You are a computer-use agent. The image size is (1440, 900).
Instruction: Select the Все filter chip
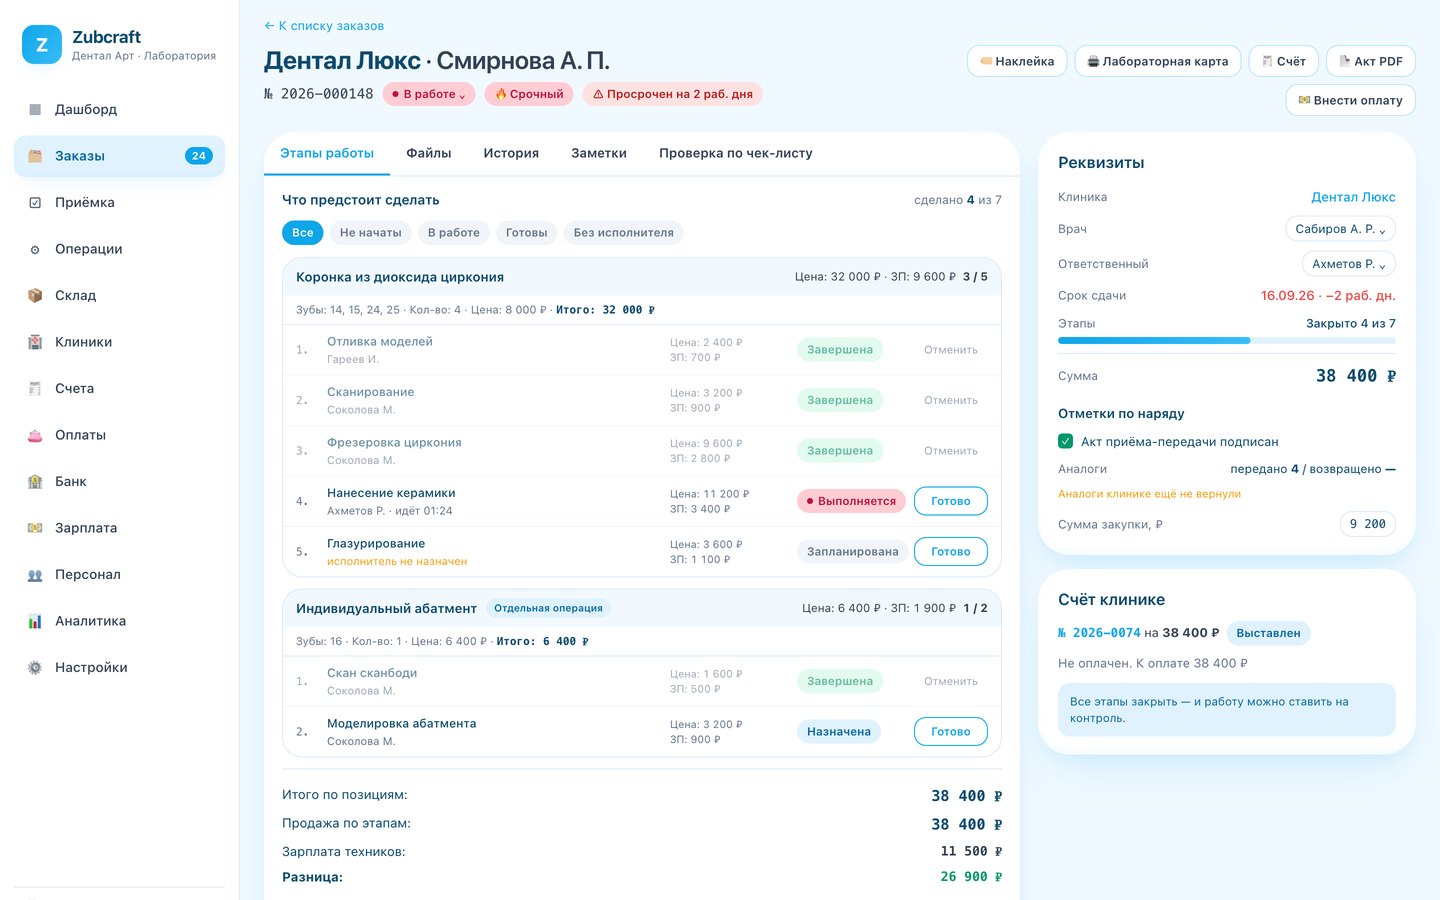pyautogui.click(x=303, y=233)
